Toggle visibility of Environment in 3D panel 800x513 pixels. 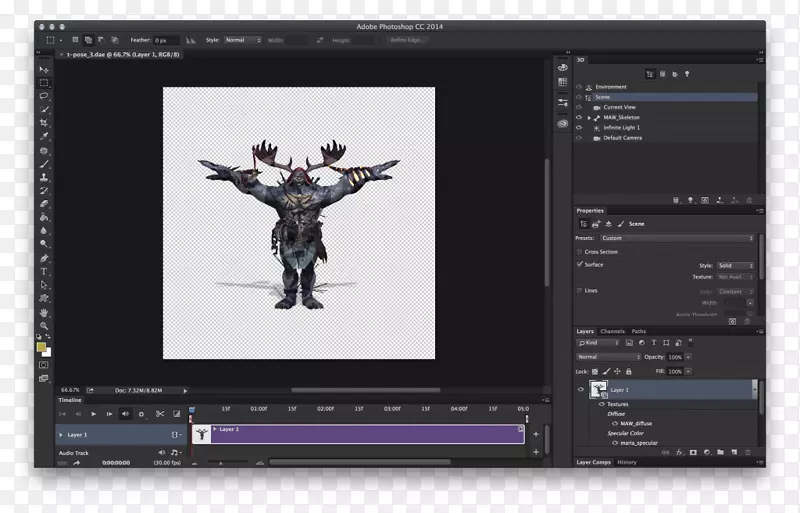(579, 87)
